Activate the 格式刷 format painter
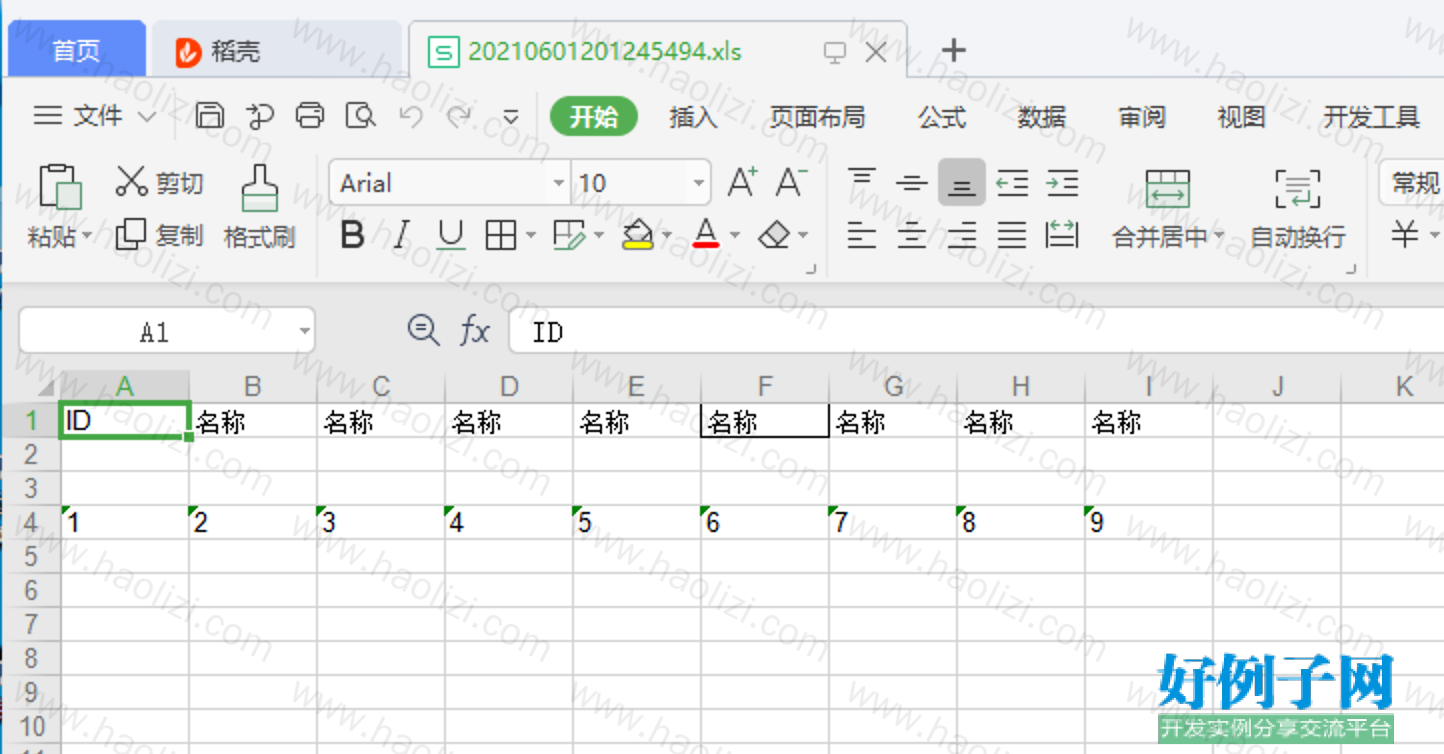 tap(260, 207)
